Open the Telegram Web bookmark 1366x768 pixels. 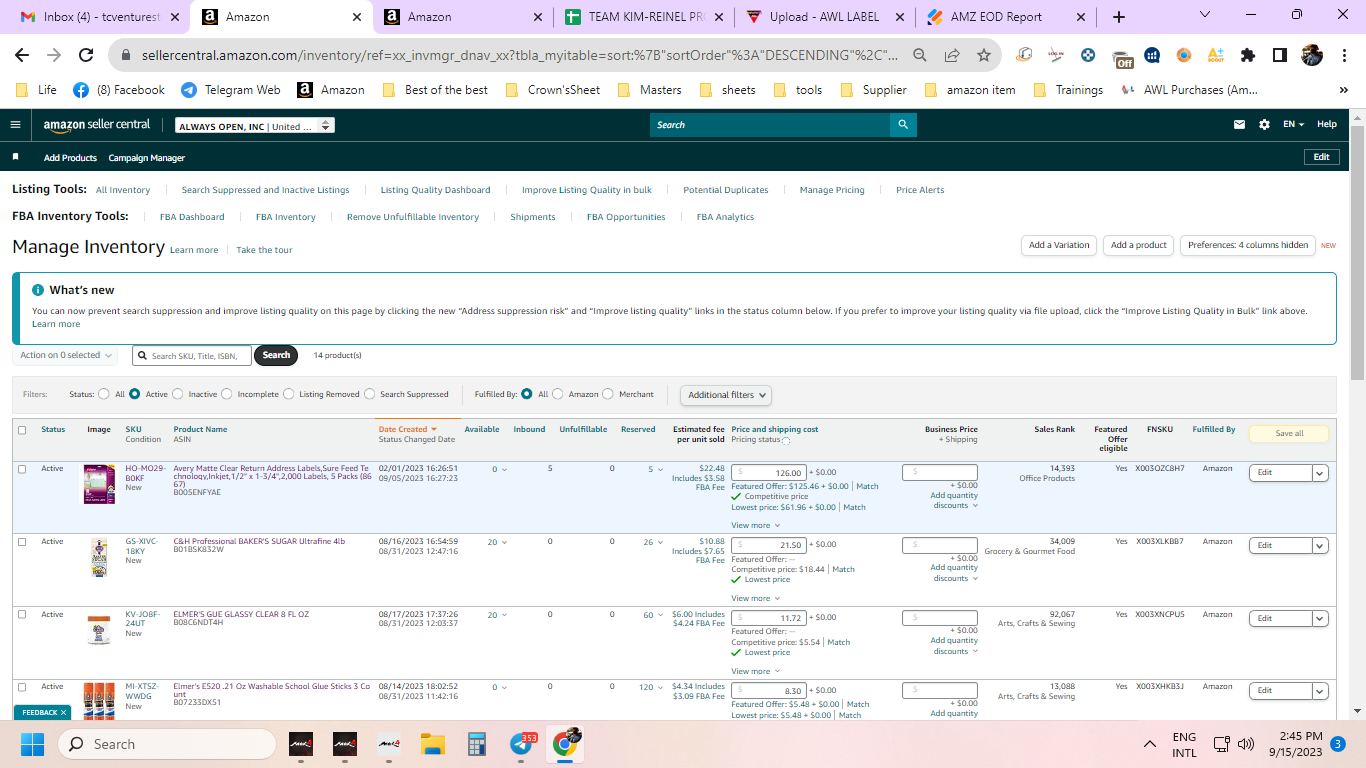(231, 90)
